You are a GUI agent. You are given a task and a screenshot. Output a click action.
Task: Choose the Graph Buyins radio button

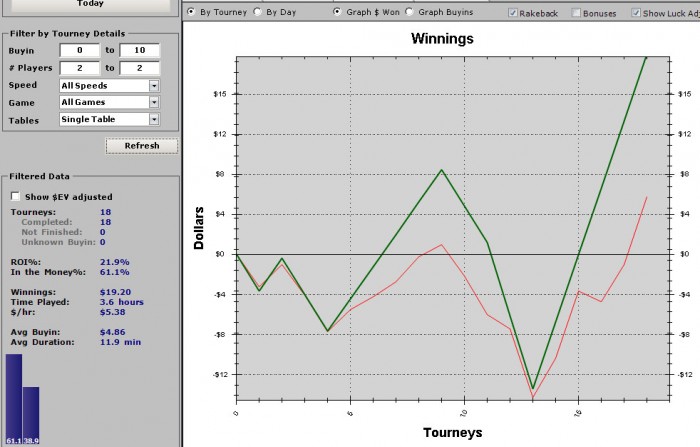[409, 12]
